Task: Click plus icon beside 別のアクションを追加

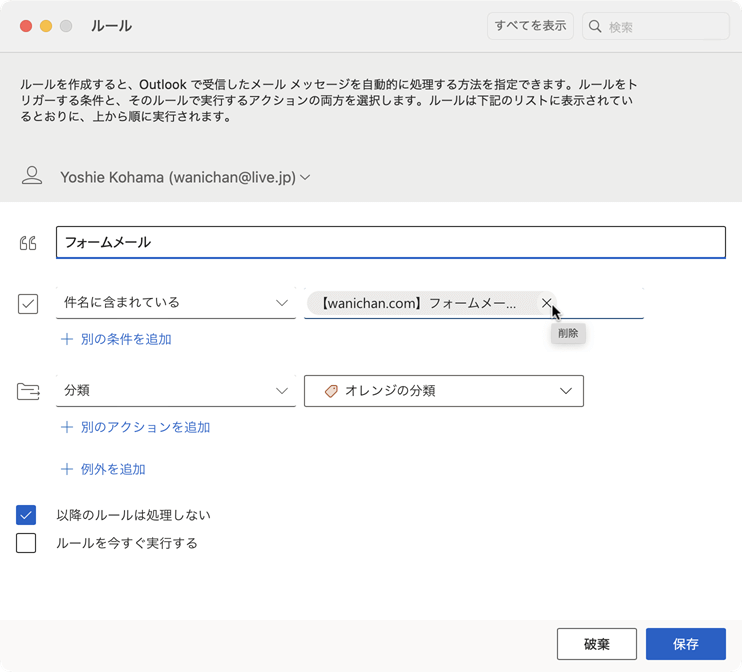Action: (67, 427)
